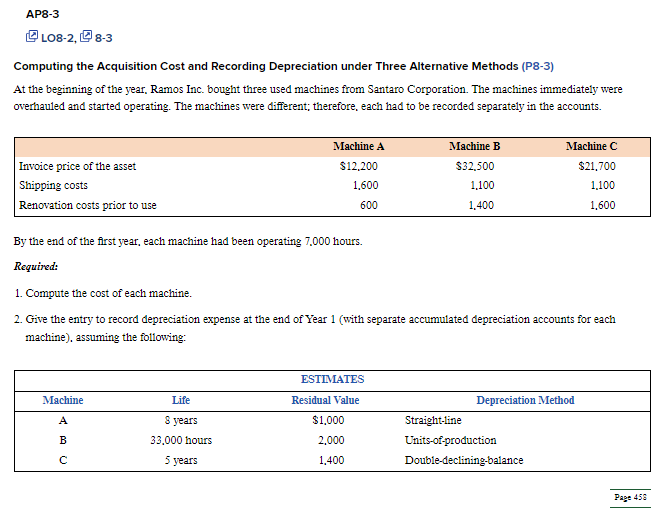The image size is (668, 511).
Task: Select Invoice price of the asset row label
Action: click(78, 166)
